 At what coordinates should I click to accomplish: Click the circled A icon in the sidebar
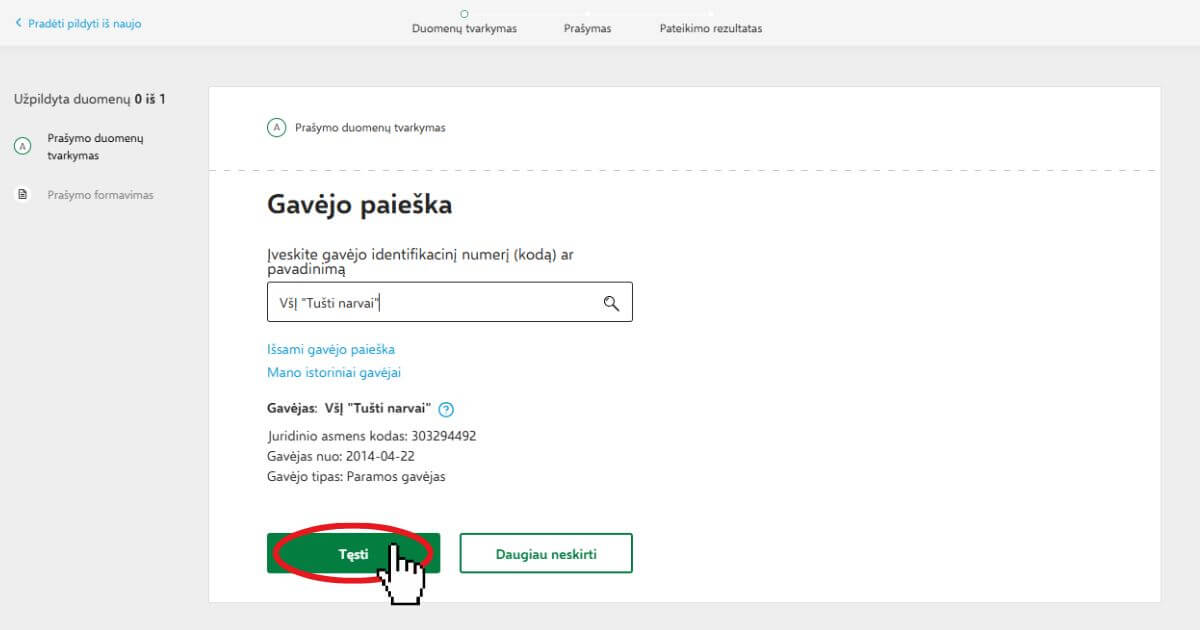tap(22, 147)
